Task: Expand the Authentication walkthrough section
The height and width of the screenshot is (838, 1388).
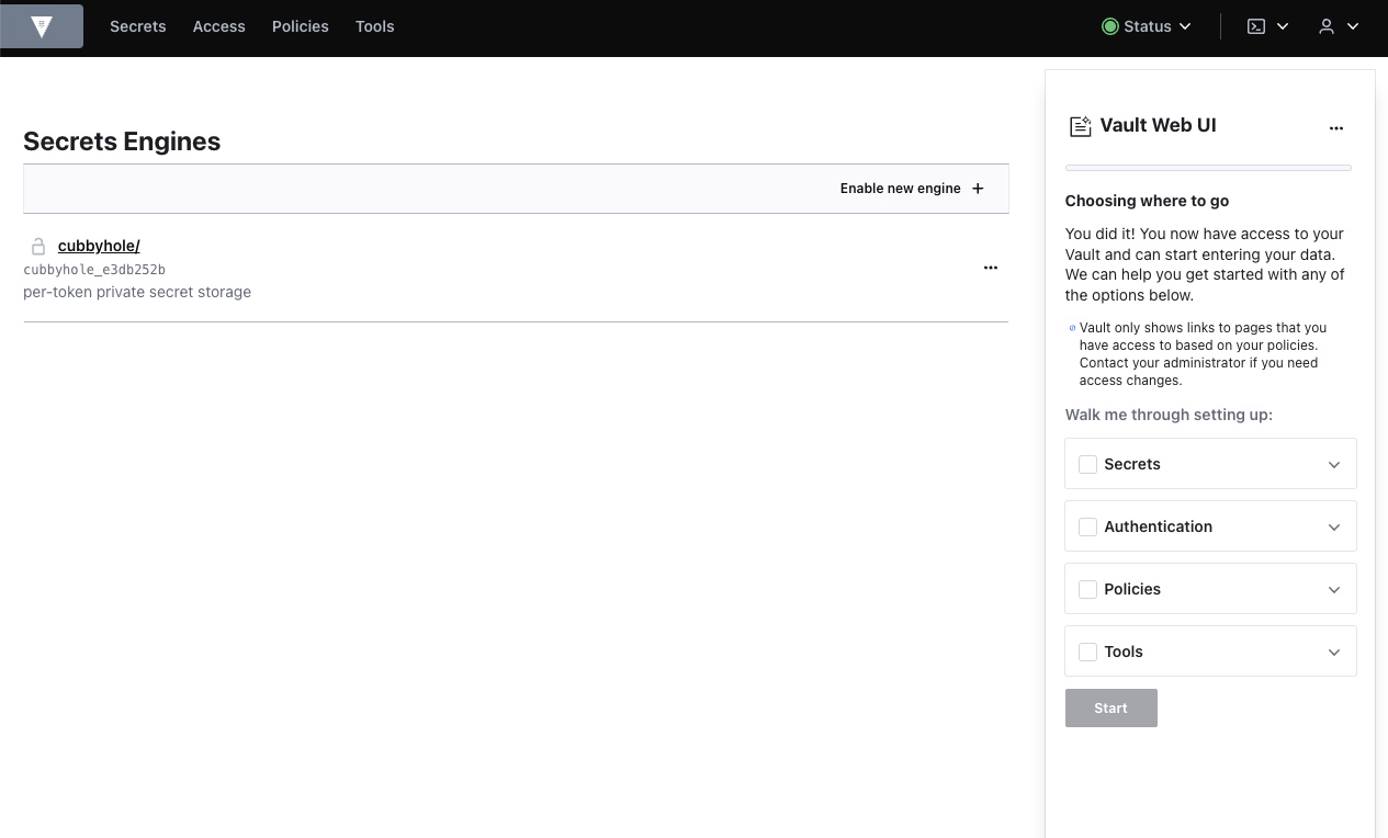Action: pos(1334,526)
